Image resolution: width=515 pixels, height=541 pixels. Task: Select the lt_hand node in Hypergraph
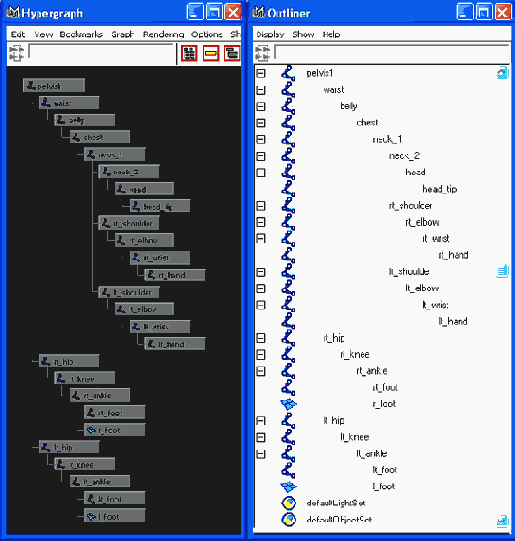[175, 344]
